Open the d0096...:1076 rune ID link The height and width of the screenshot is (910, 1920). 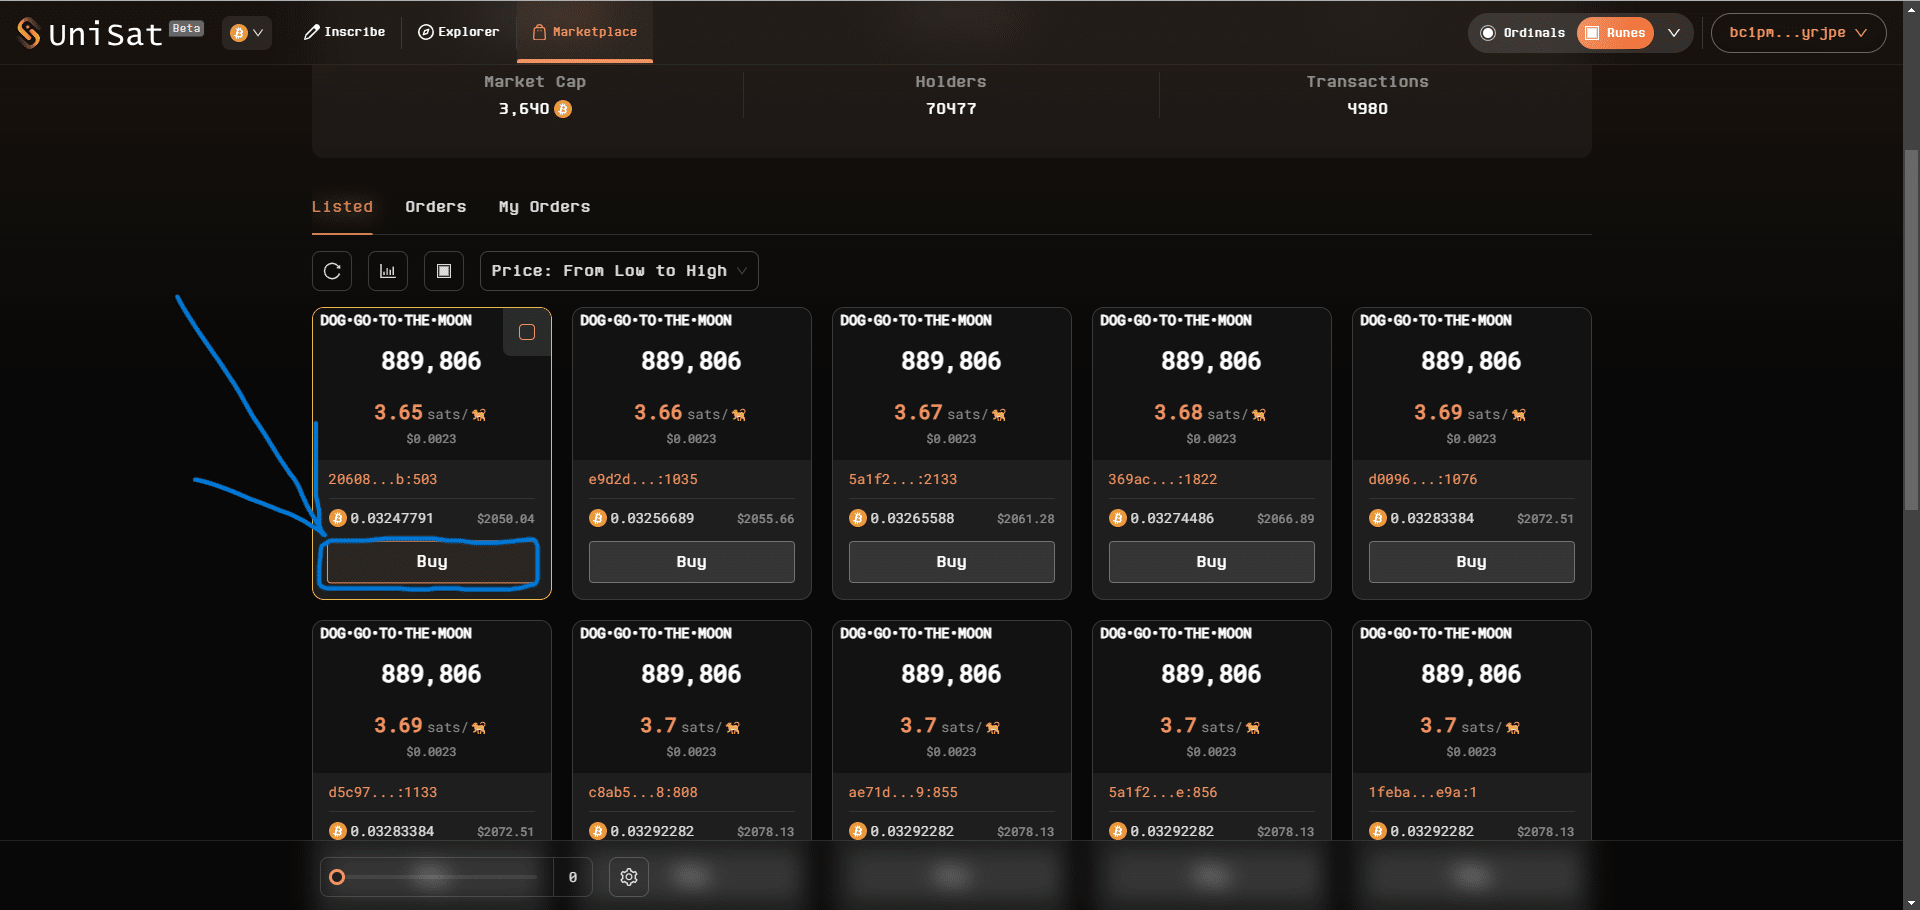click(1423, 480)
